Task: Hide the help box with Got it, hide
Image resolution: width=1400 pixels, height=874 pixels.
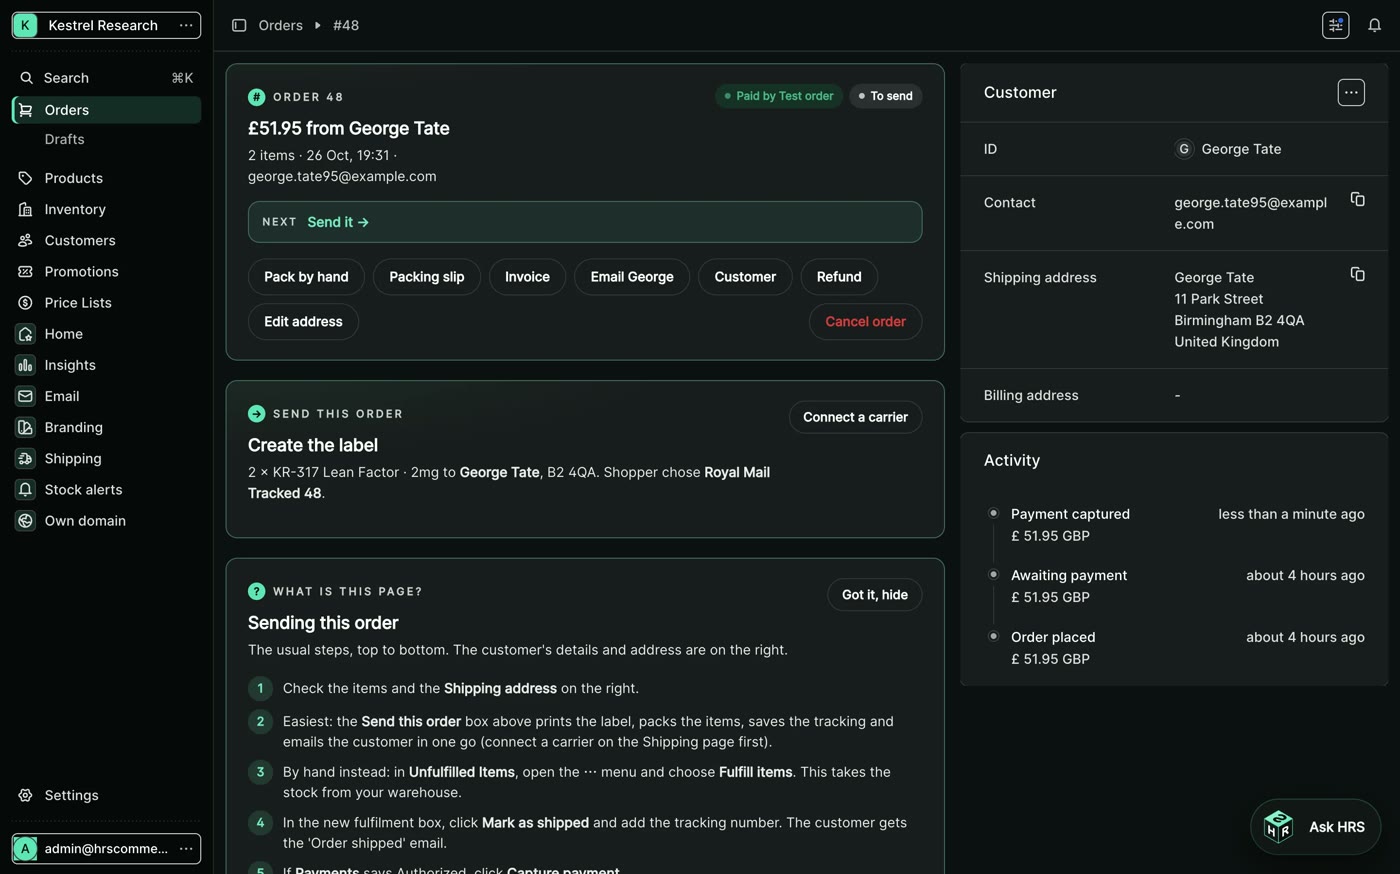Action: (x=874, y=595)
